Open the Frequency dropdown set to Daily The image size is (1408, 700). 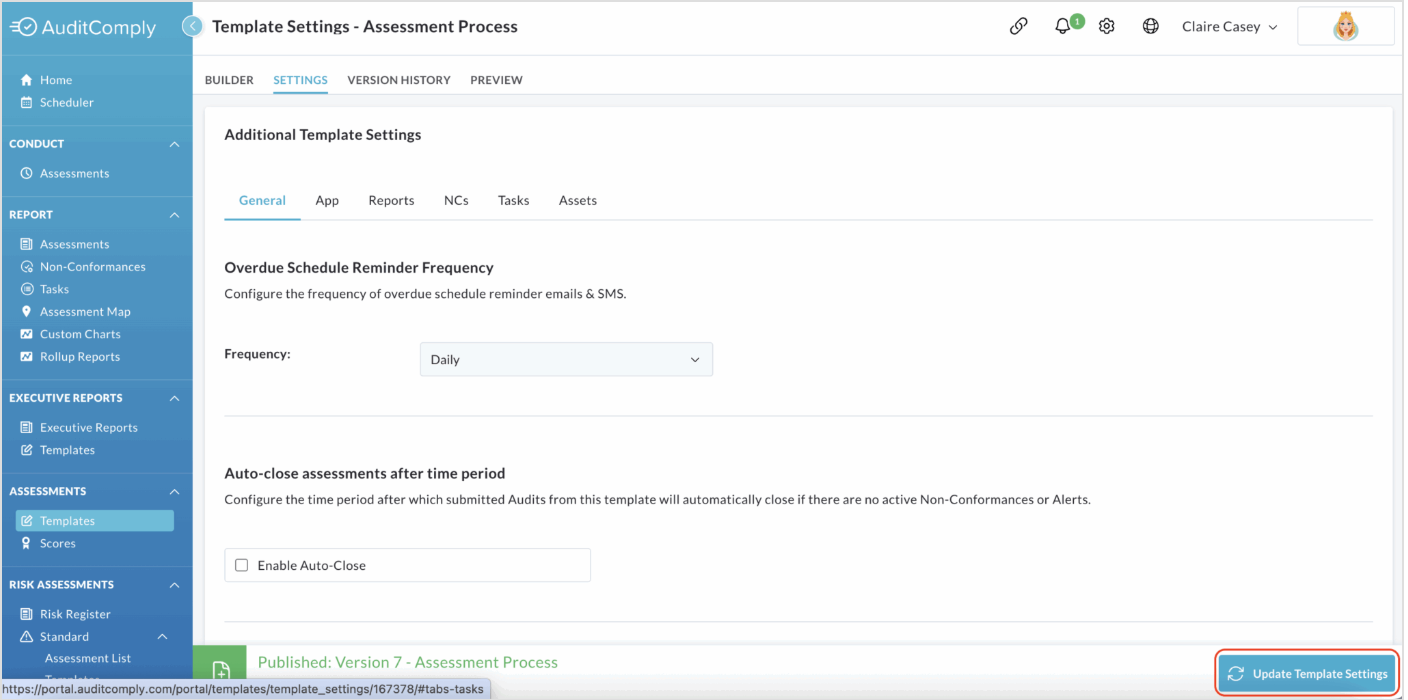[566, 360]
